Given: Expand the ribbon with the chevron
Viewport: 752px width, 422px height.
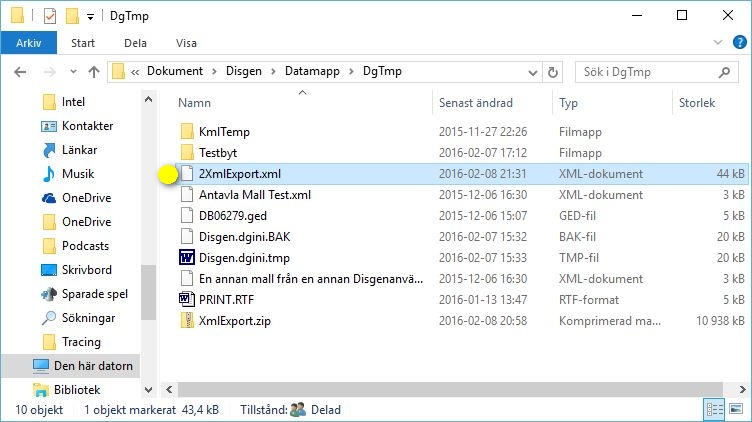Looking at the screenshot, I should [x=718, y=43].
